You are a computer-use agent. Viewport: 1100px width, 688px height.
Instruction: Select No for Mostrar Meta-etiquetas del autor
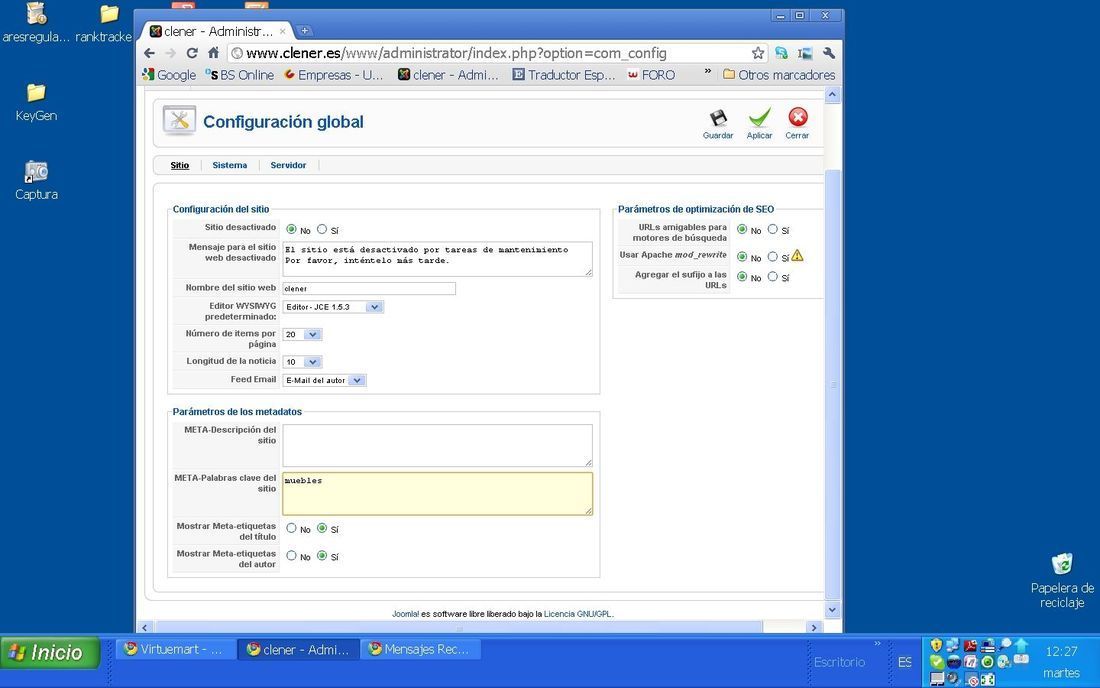click(291, 555)
